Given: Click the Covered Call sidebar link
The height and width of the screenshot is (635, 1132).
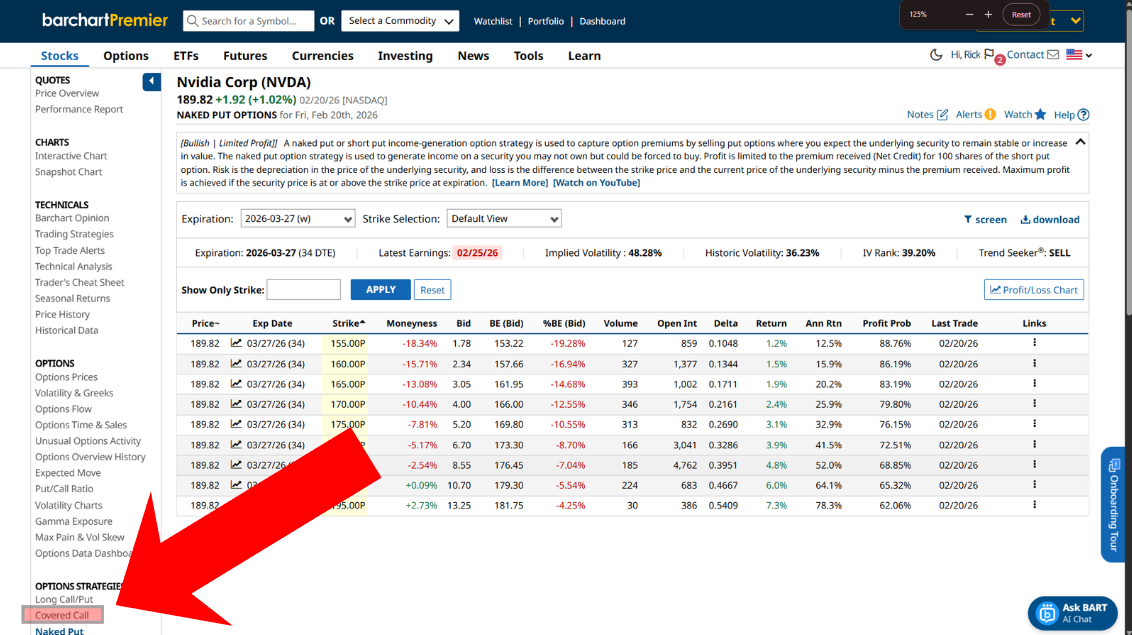Looking at the screenshot, I should click(62, 616).
